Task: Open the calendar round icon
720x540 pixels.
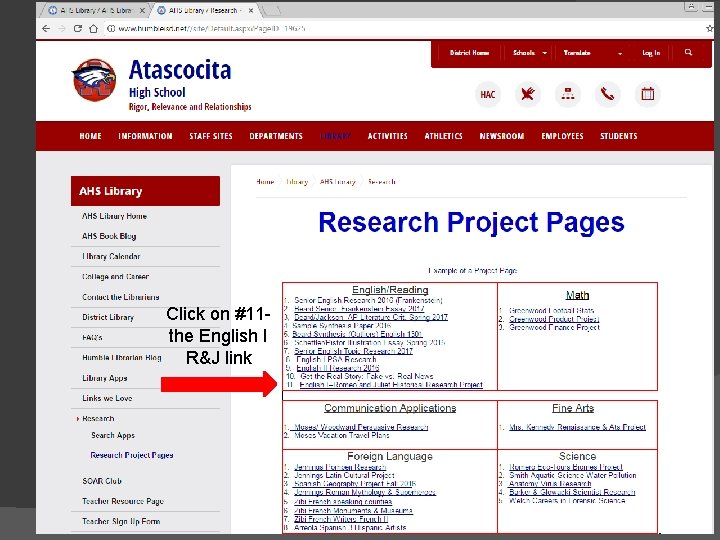Action: 647,95
